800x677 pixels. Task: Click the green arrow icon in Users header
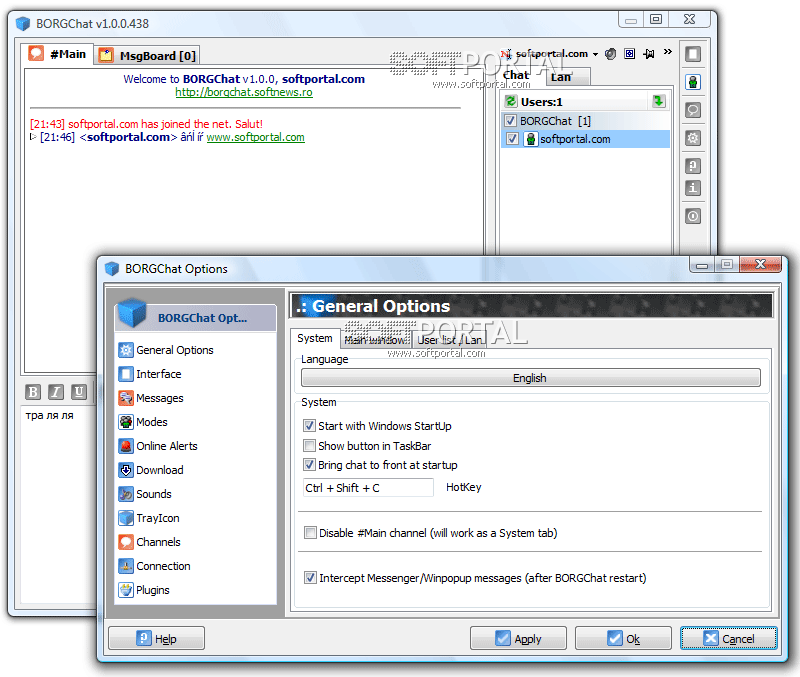coord(659,101)
